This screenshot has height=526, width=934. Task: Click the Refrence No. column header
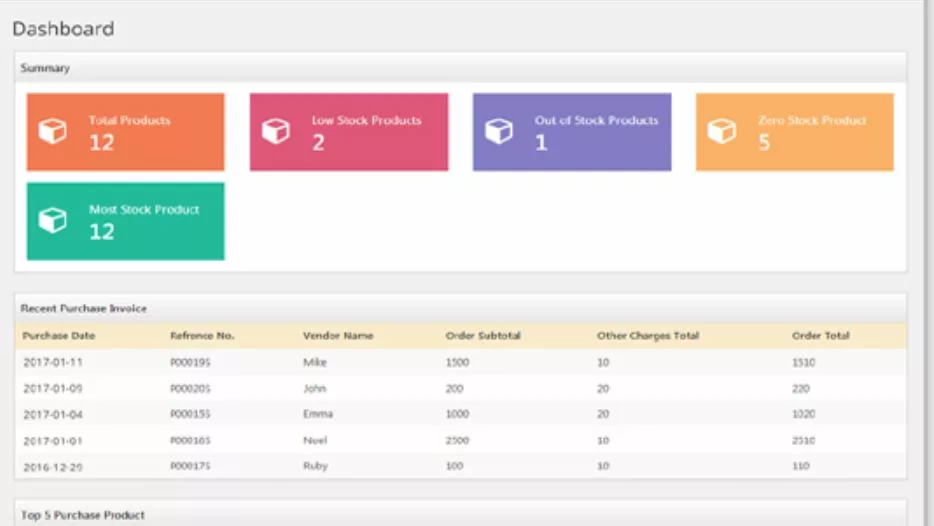coord(202,335)
